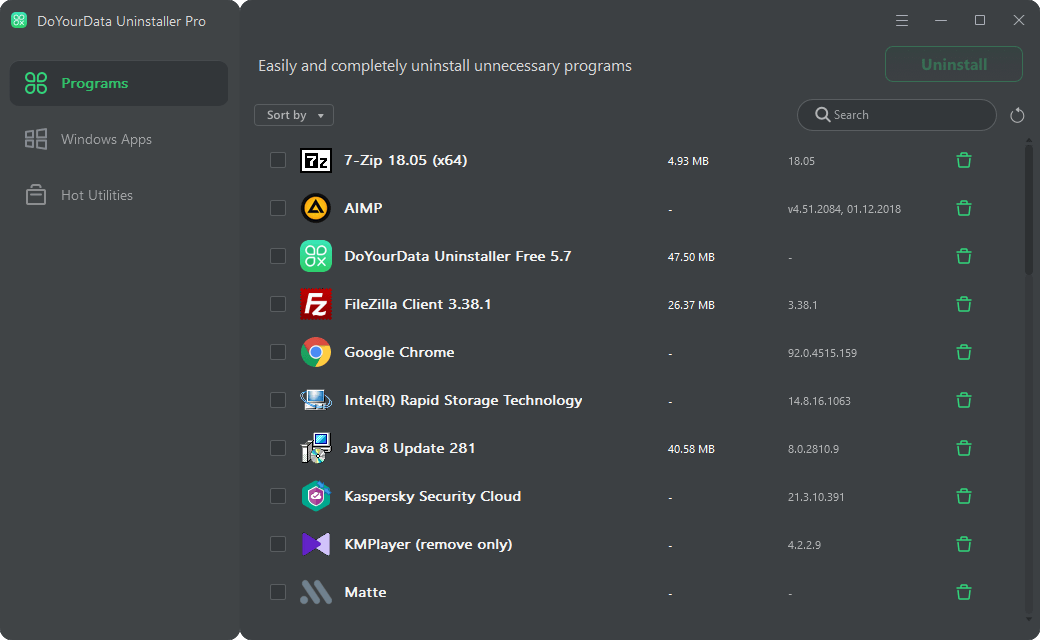Select the Google Chrome name text
Viewport: 1040px width, 640px height.
[x=399, y=352]
